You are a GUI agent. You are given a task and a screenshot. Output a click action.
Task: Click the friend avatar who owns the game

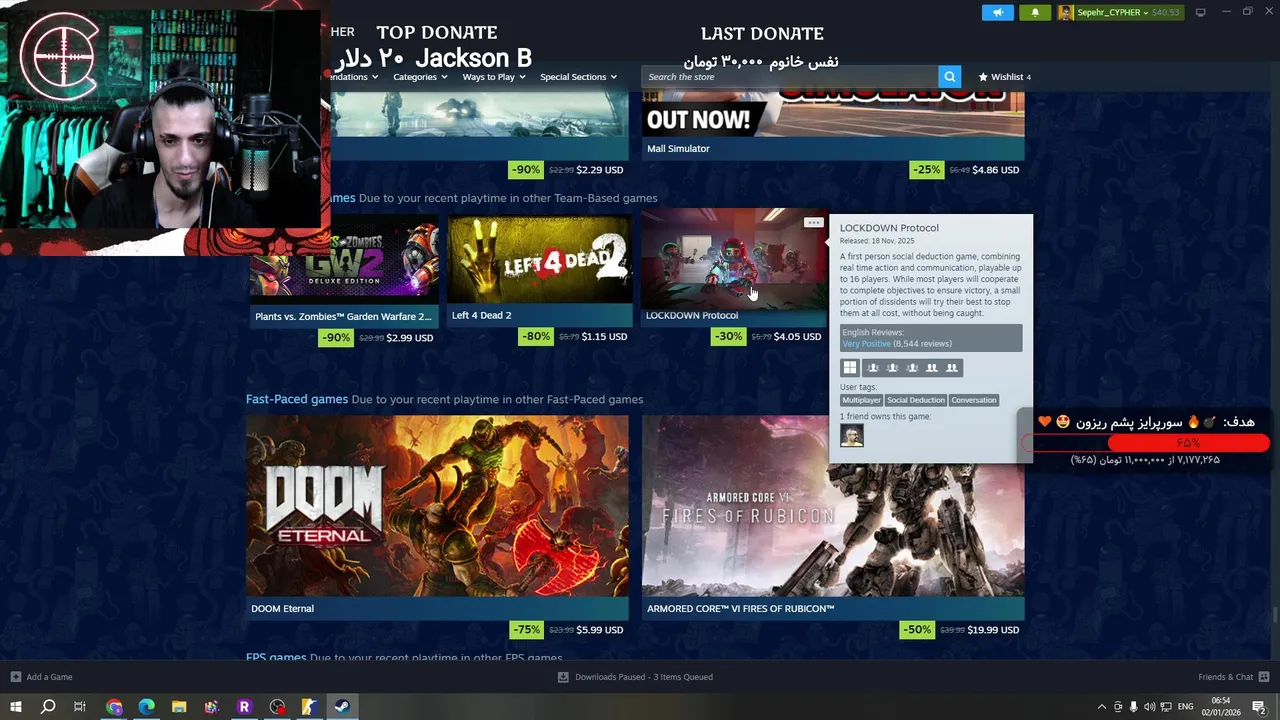852,435
